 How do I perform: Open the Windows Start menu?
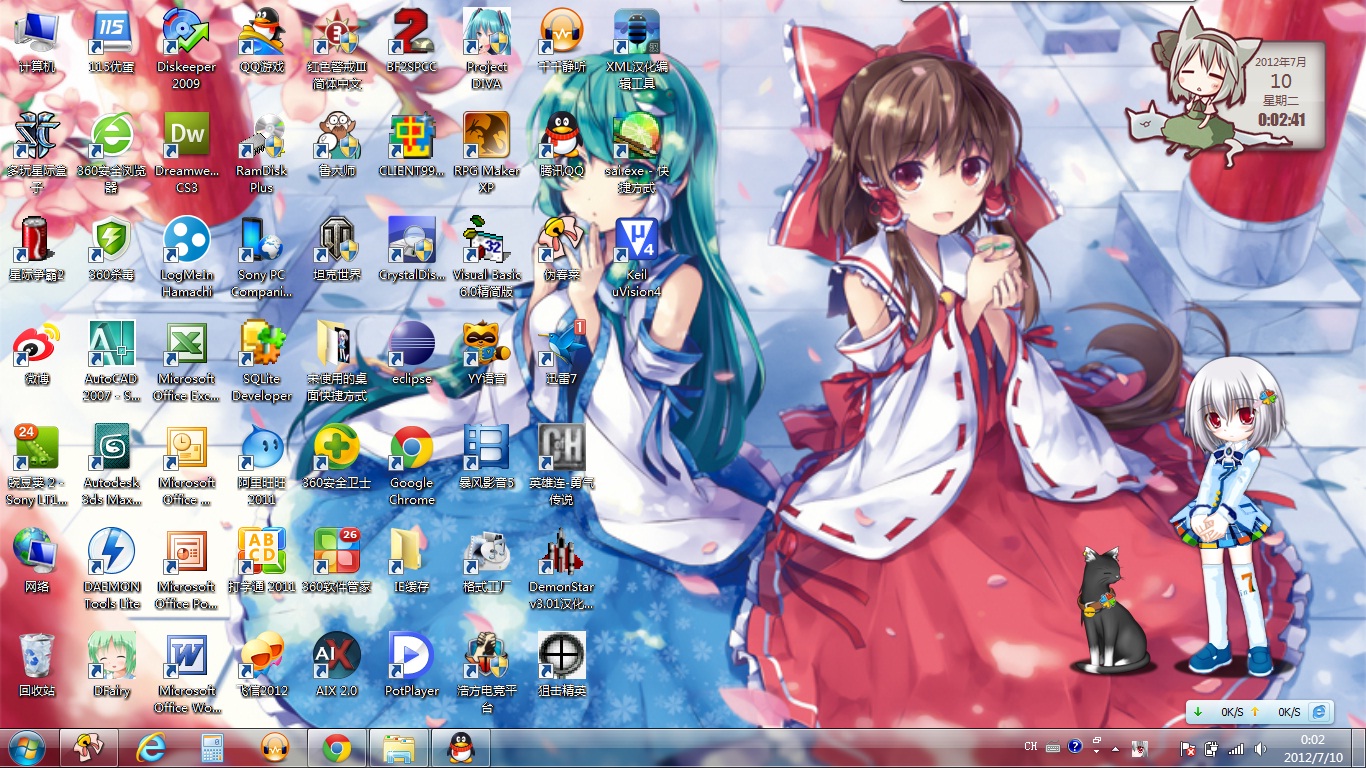pyautogui.click(x=27, y=748)
